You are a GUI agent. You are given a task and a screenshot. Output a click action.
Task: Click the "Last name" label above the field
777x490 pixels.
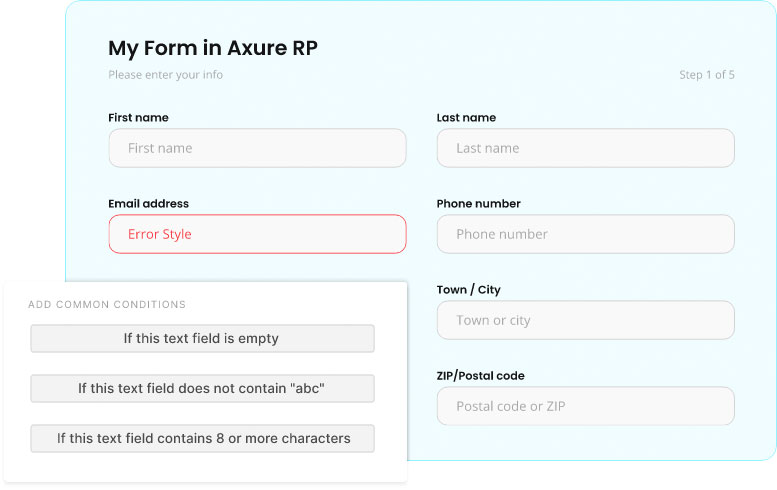coord(466,117)
